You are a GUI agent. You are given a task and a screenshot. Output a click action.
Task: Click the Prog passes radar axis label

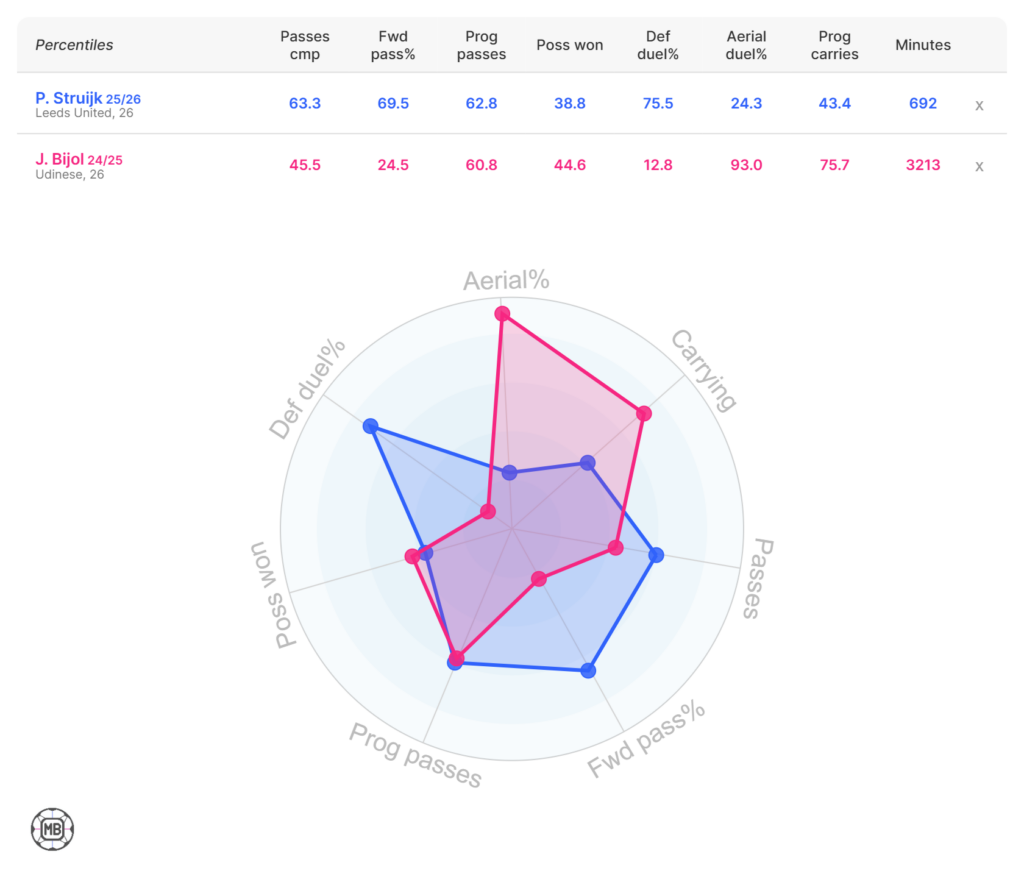point(415,755)
